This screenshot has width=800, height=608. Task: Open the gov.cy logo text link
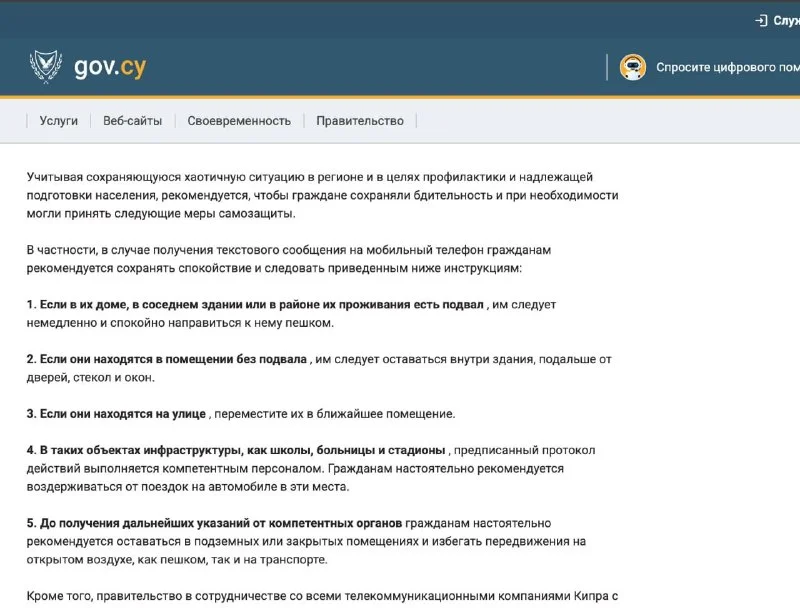pos(110,67)
